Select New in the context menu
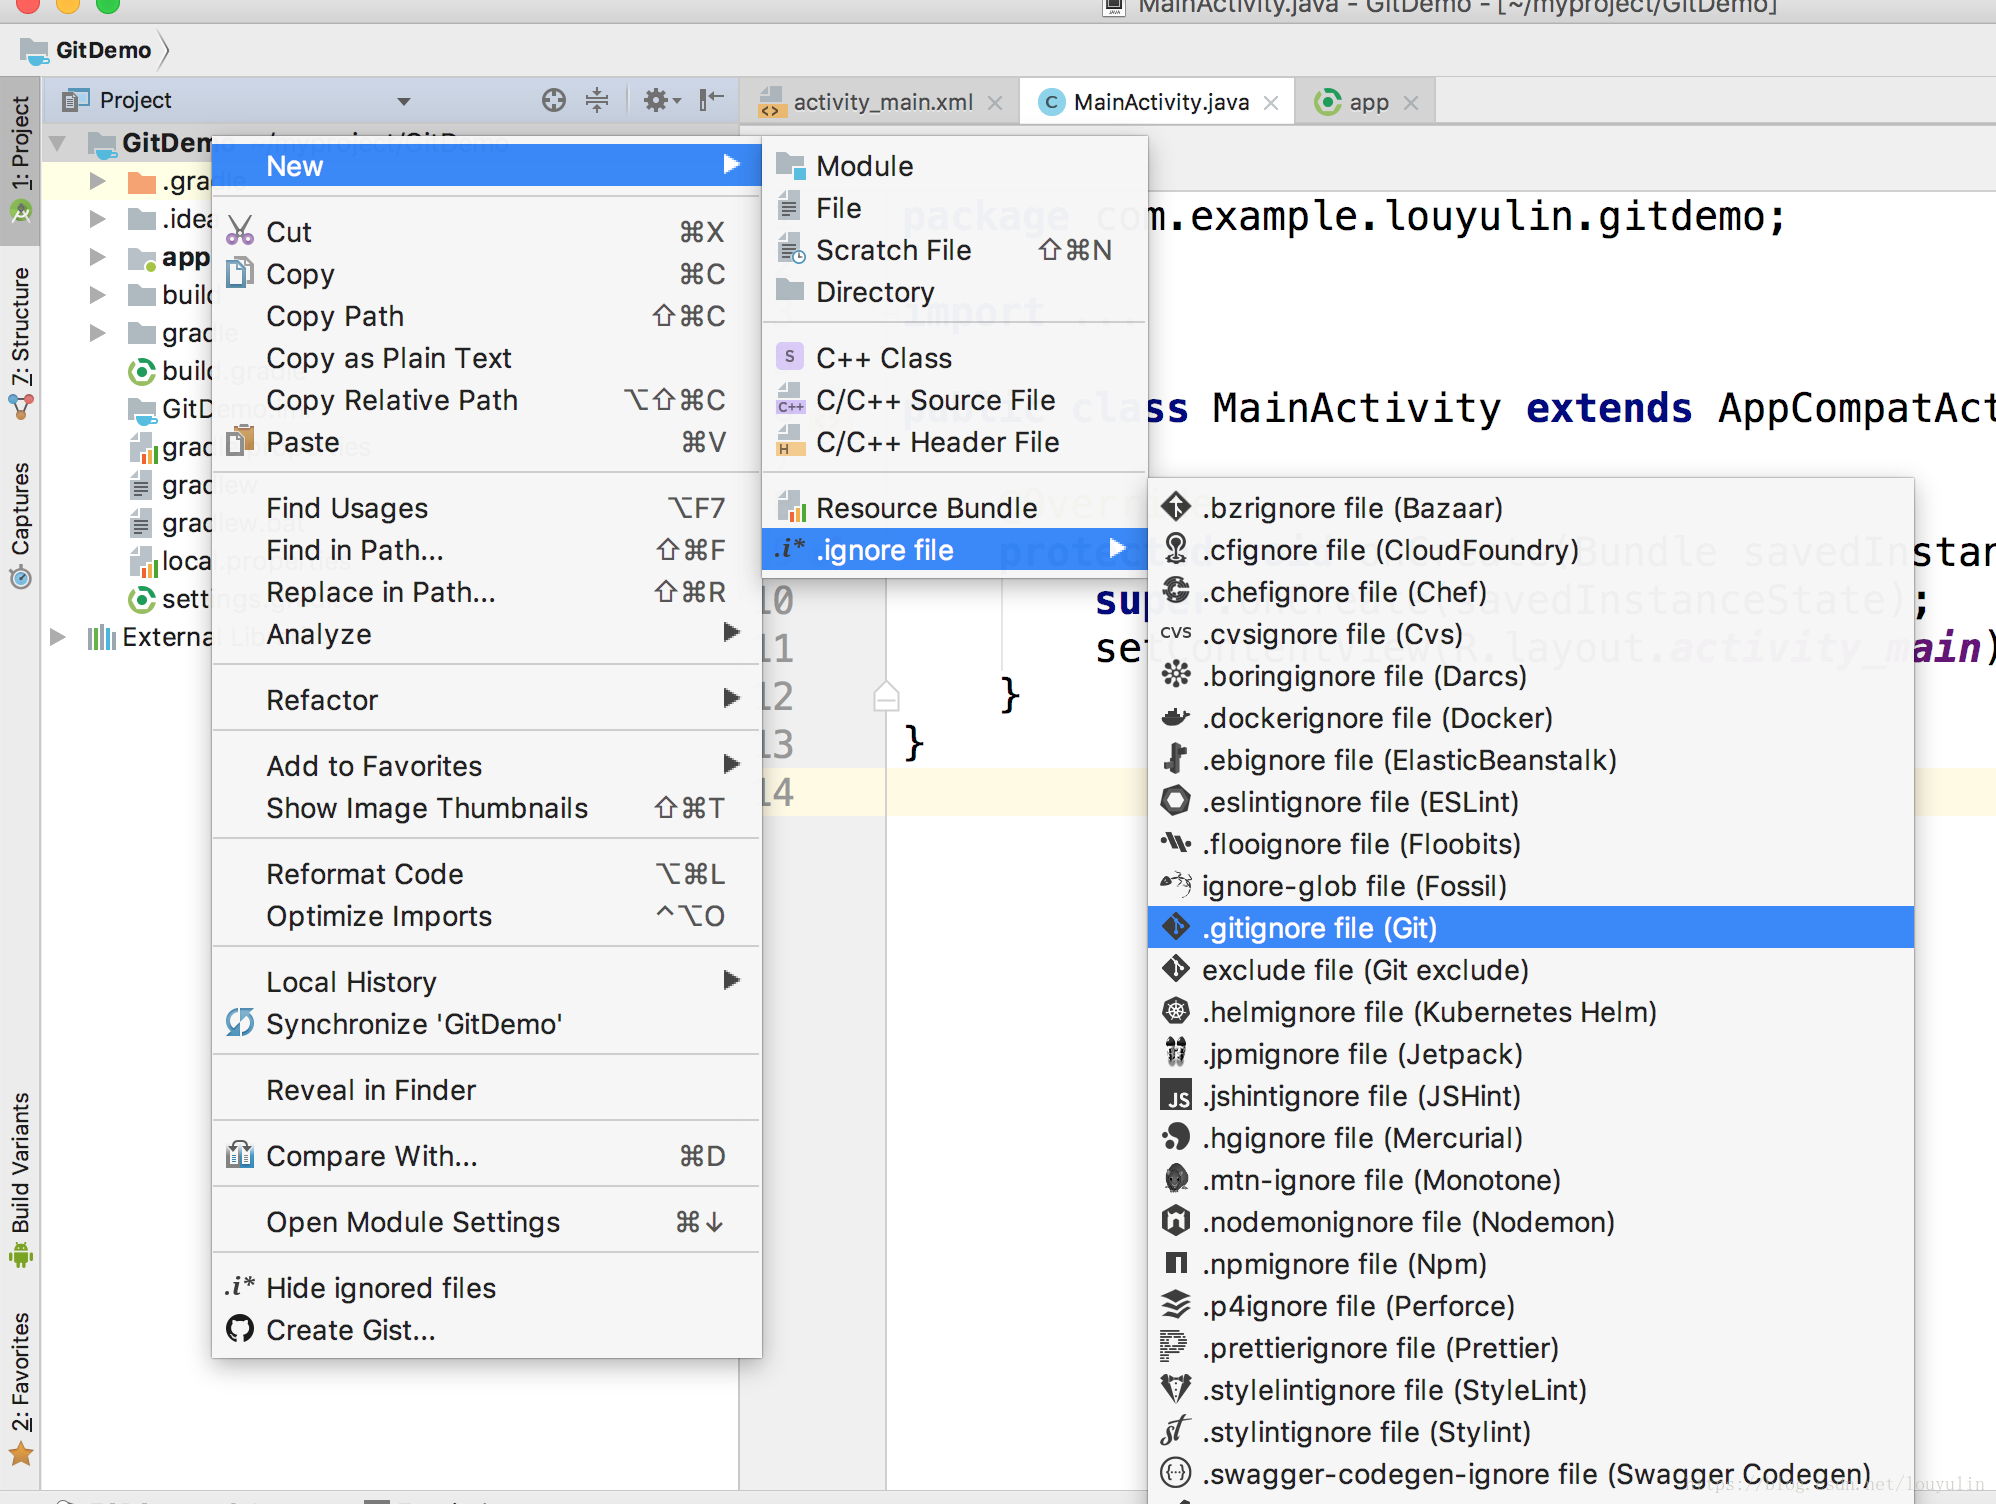 pyautogui.click(x=487, y=165)
